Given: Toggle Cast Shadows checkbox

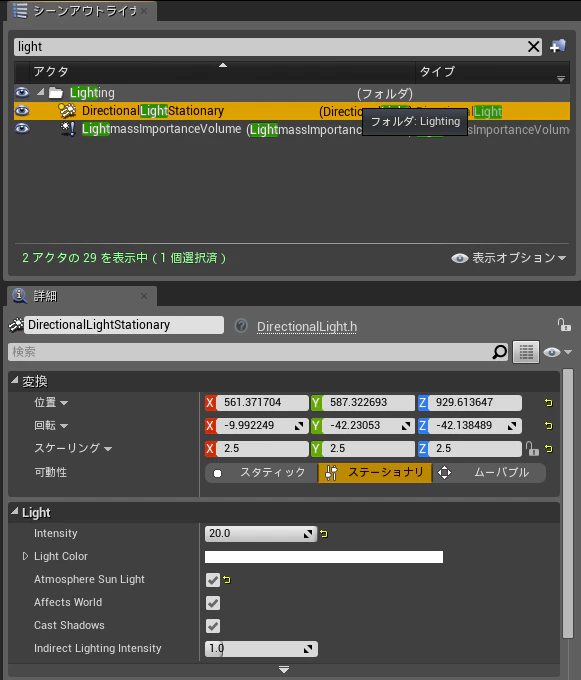Looking at the screenshot, I should (213, 626).
